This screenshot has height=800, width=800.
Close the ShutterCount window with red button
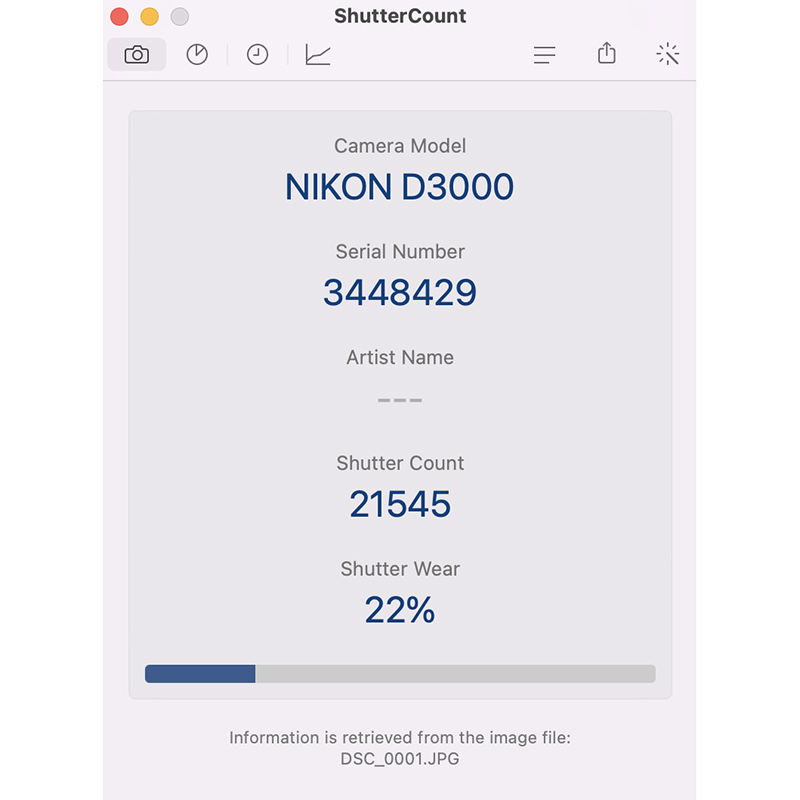point(119,16)
